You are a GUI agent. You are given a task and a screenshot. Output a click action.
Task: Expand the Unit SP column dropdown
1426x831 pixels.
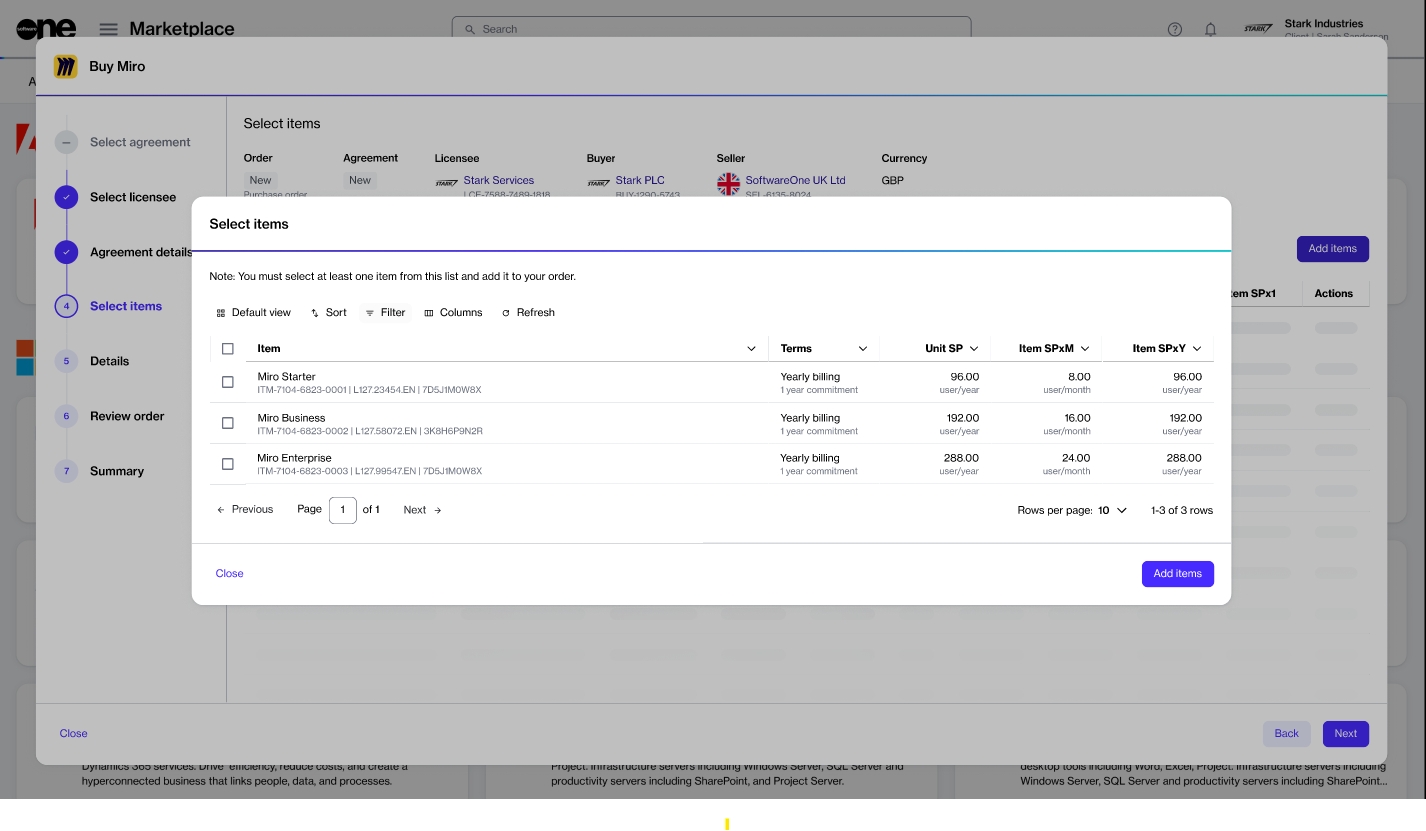tap(974, 349)
